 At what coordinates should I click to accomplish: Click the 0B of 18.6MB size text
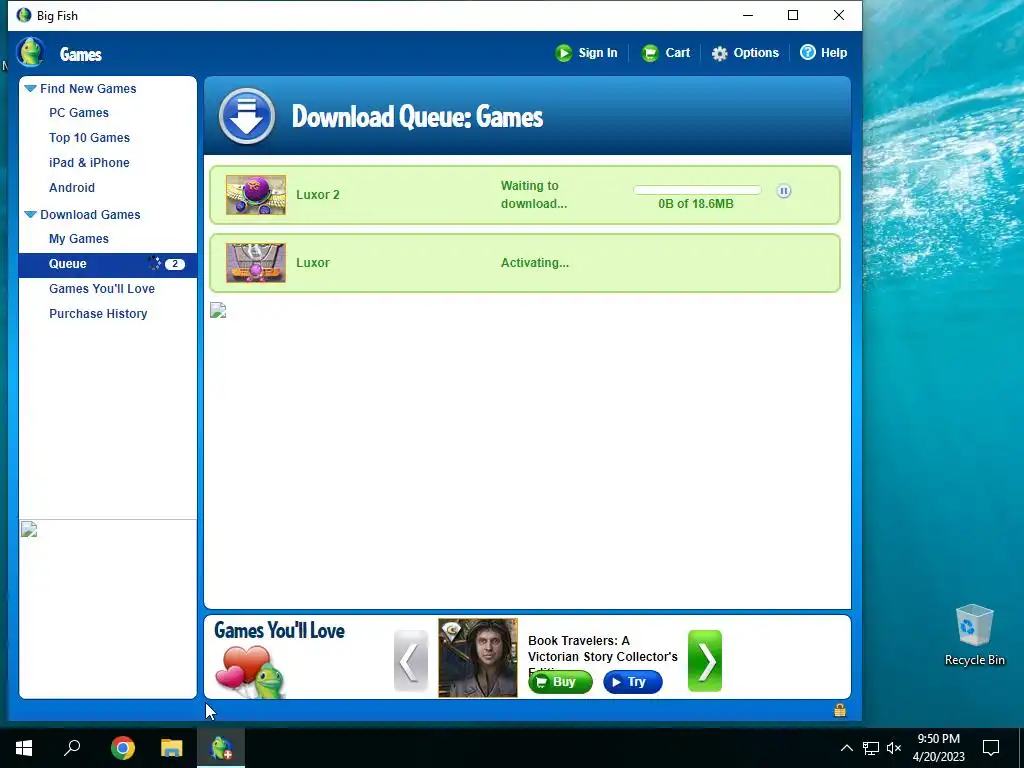(696, 204)
